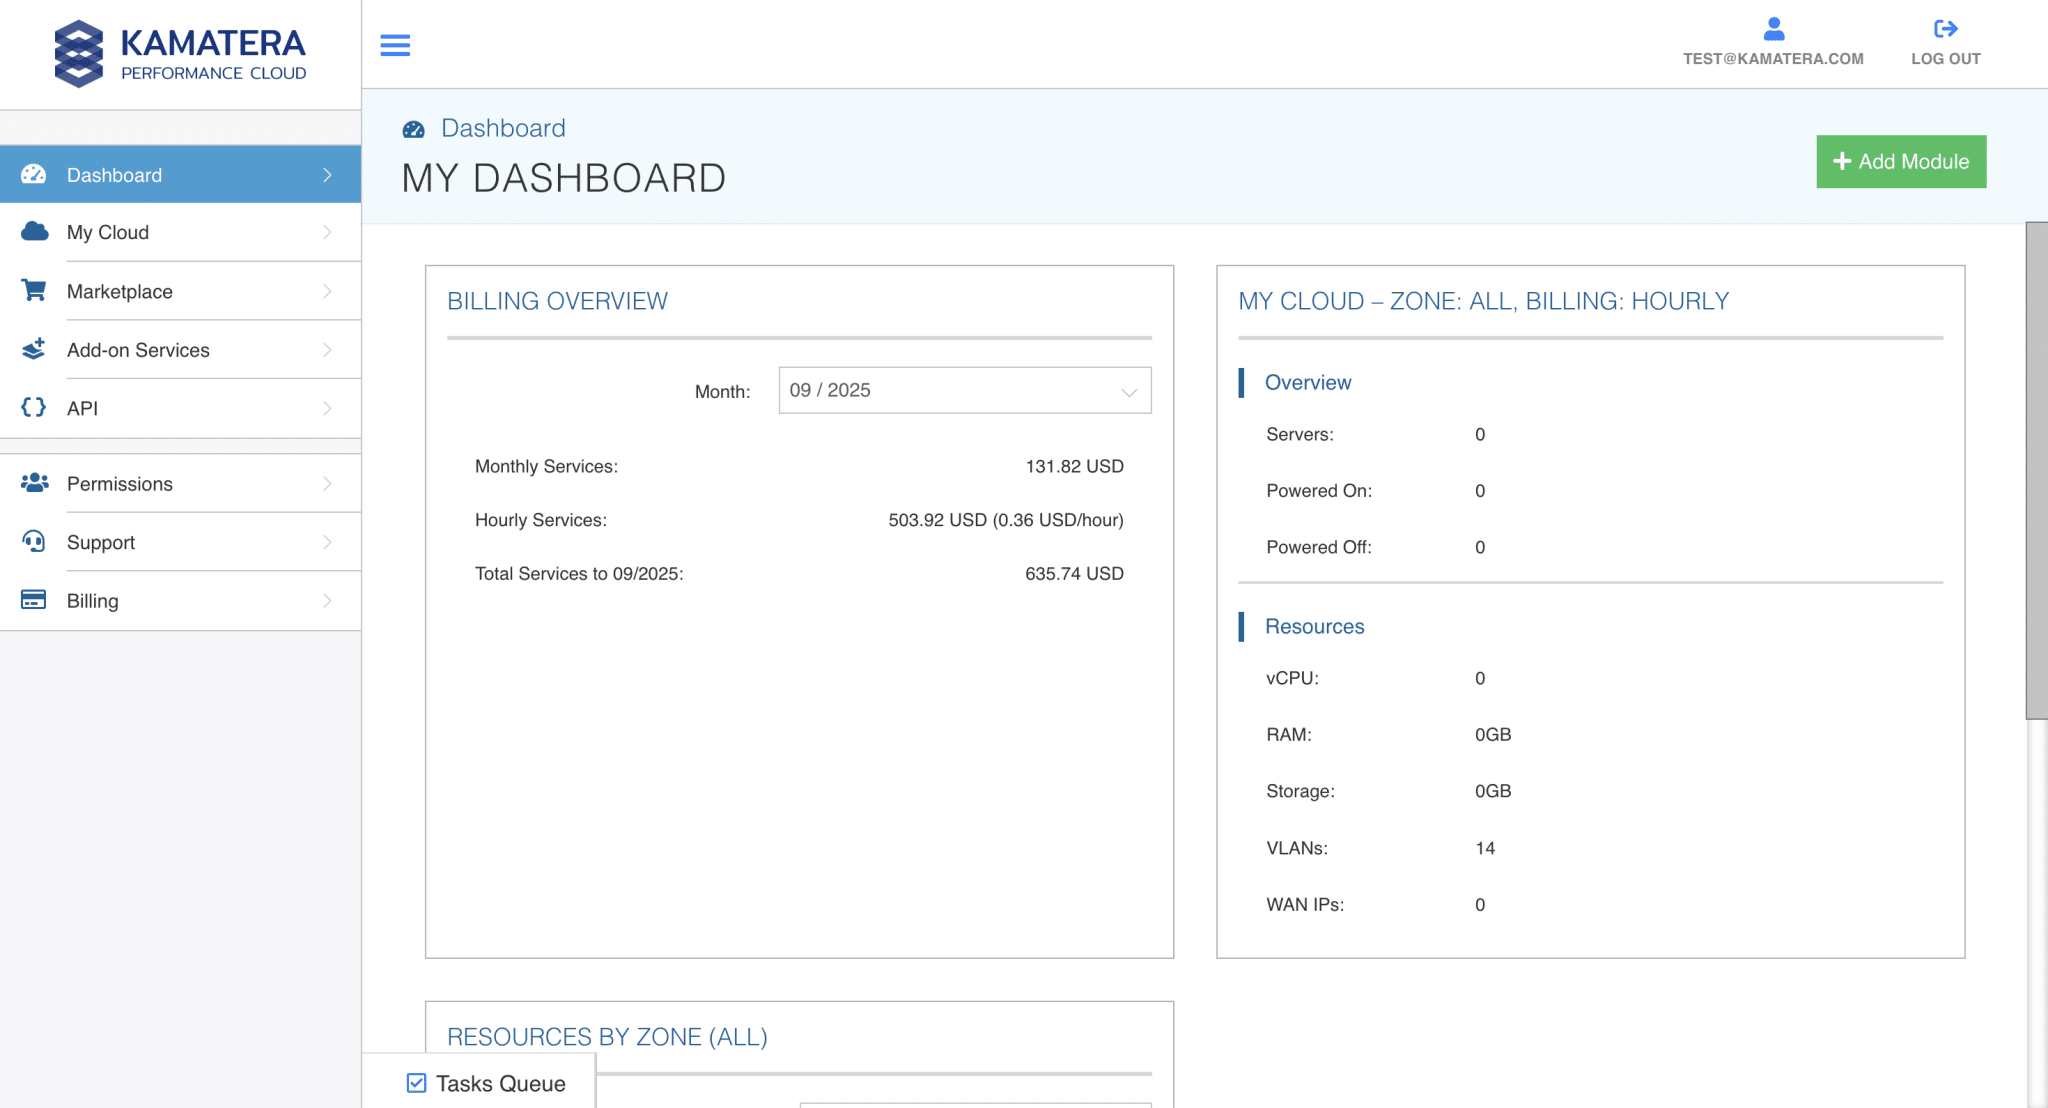Screen dimensions: 2048x1108
Task: Click the Permissions users group icon
Action: [x=34, y=483]
